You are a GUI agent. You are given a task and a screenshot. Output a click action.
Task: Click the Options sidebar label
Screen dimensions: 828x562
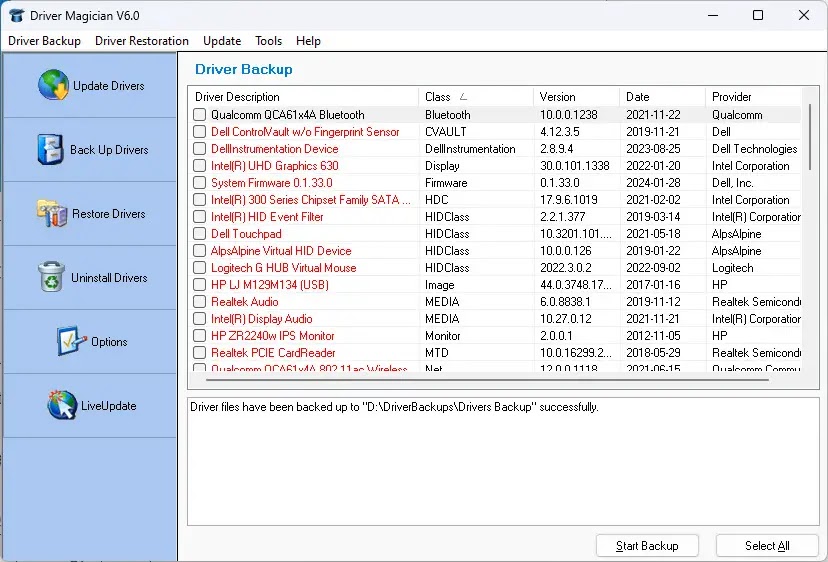tap(109, 342)
